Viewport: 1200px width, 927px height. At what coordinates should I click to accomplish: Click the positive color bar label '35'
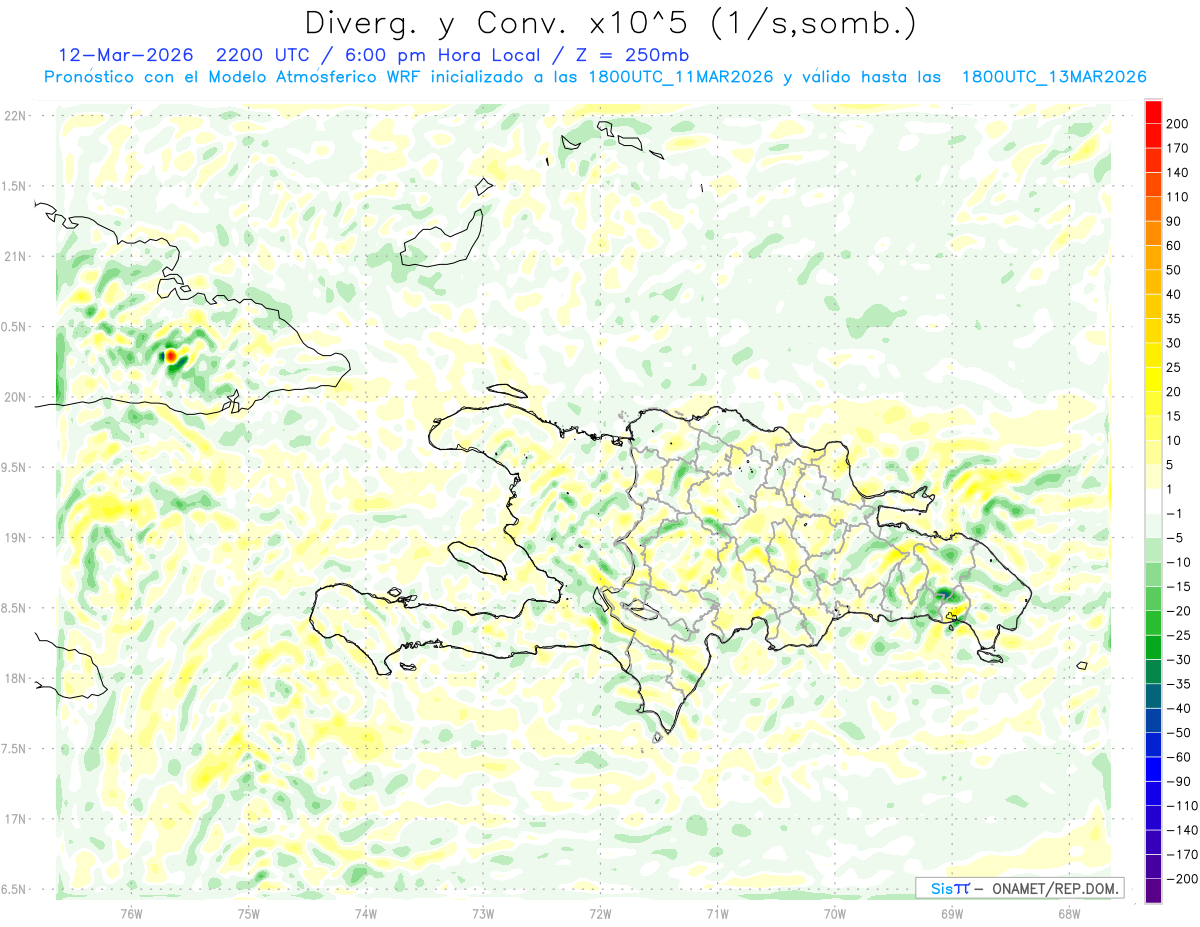(1174, 319)
